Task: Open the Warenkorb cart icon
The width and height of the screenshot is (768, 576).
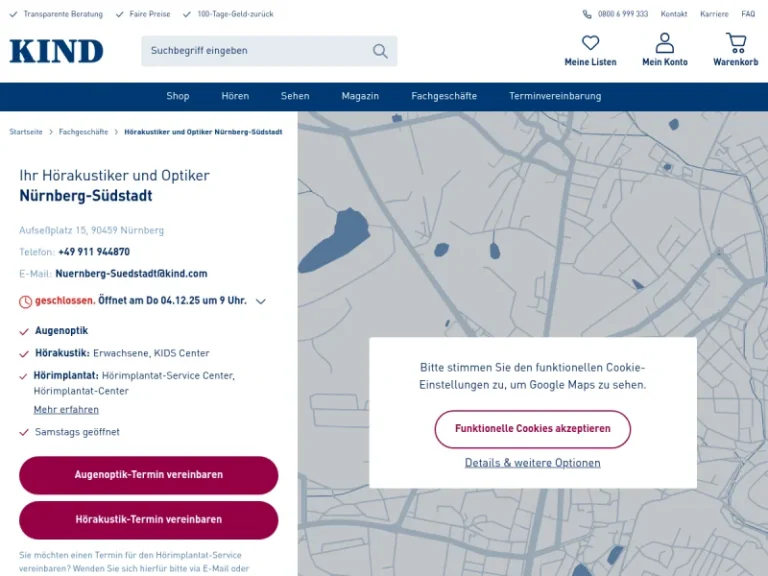Action: [736, 43]
